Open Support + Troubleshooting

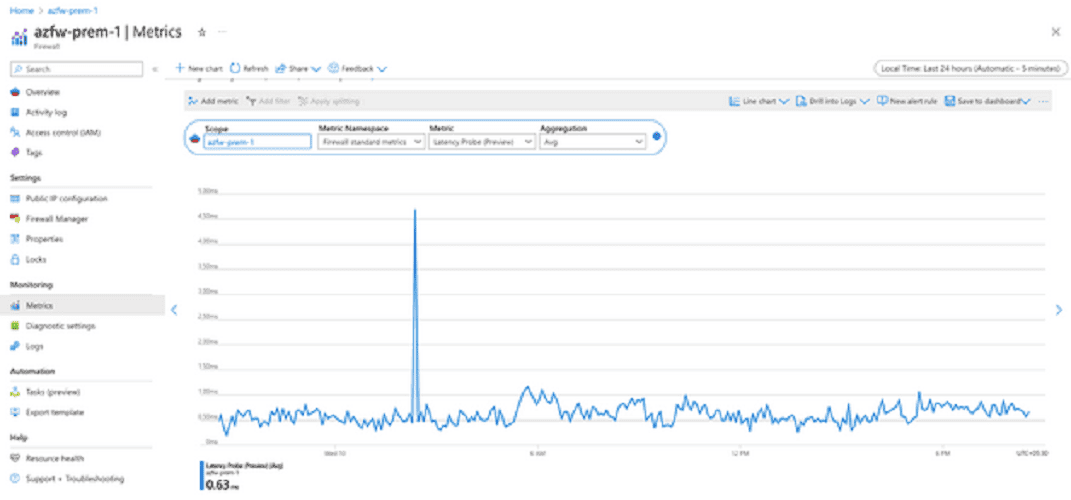pos(74,479)
